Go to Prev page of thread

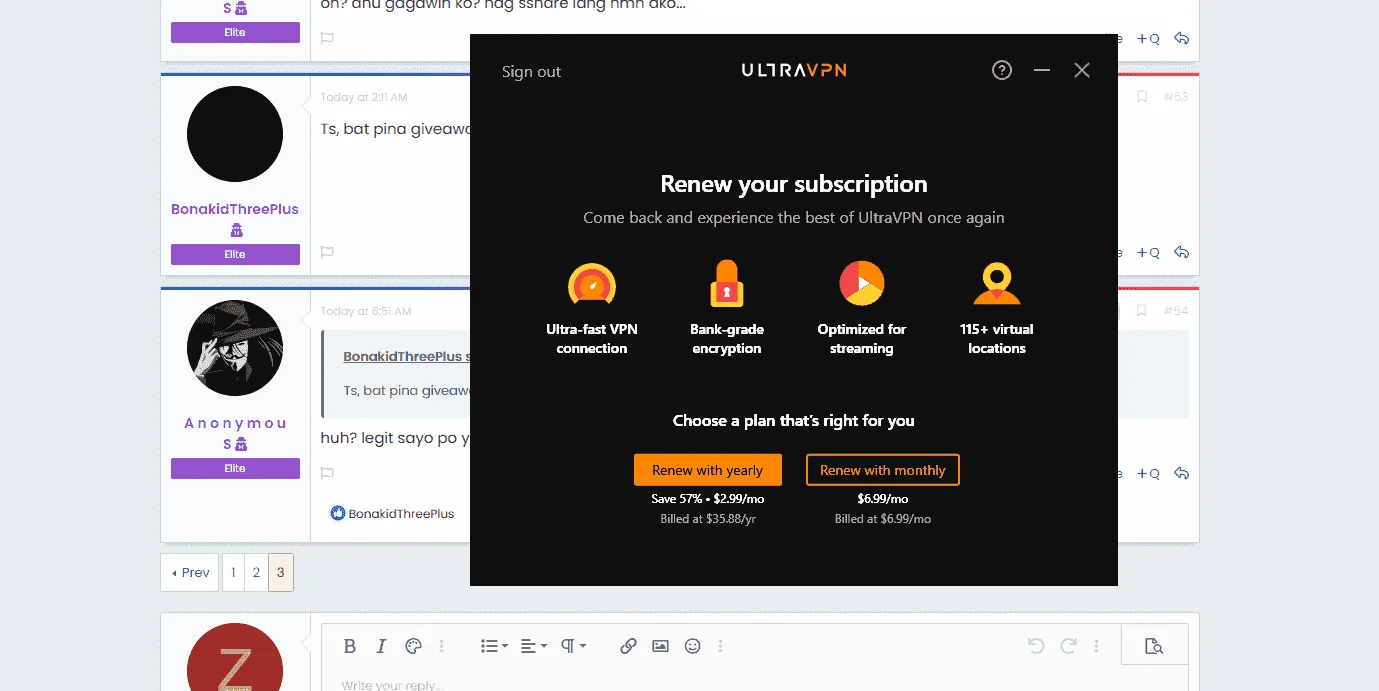(x=190, y=573)
